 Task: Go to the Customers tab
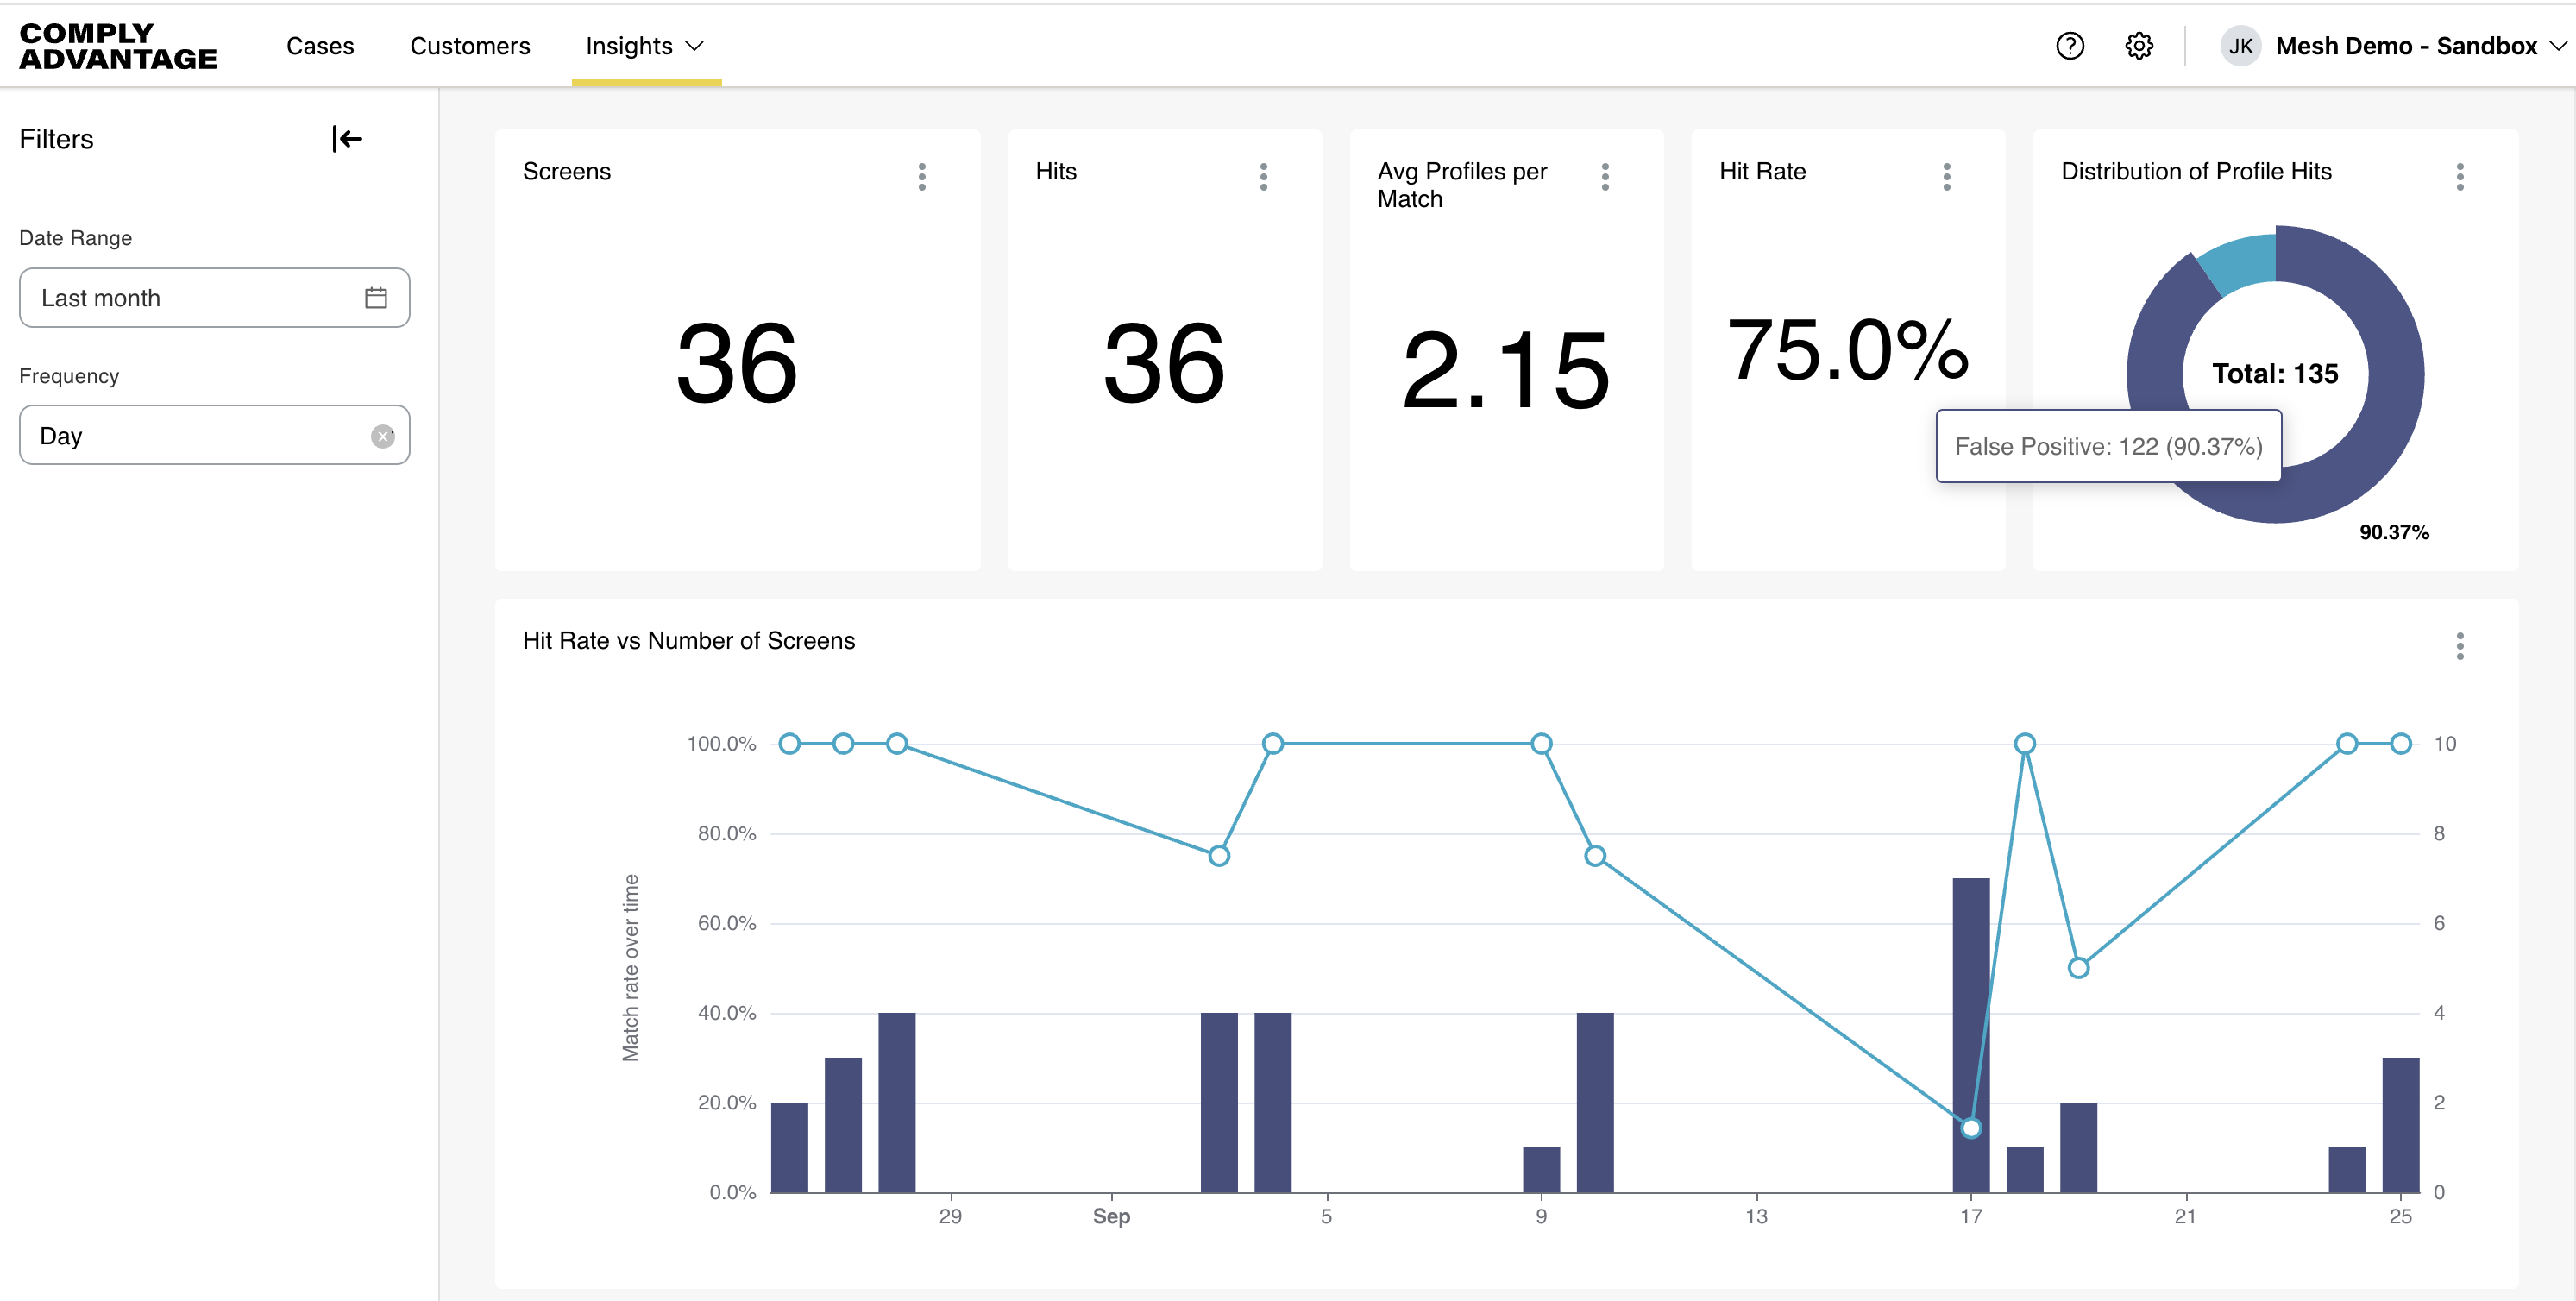click(x=469, y=46)
